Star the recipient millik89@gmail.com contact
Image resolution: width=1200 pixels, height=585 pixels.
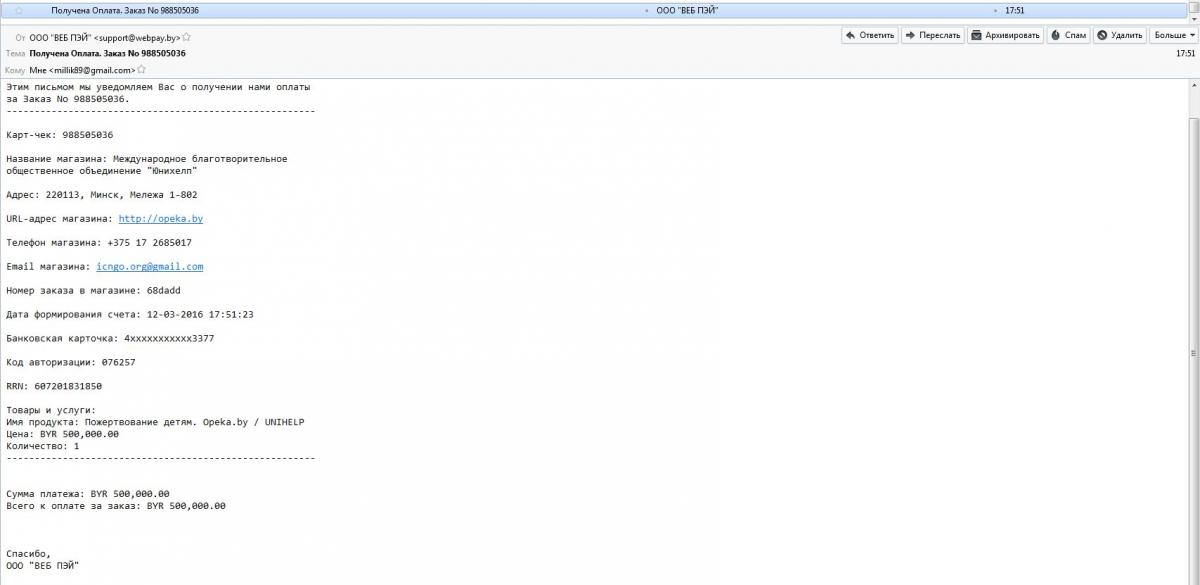pyautogui.click(x=141, y=71)
